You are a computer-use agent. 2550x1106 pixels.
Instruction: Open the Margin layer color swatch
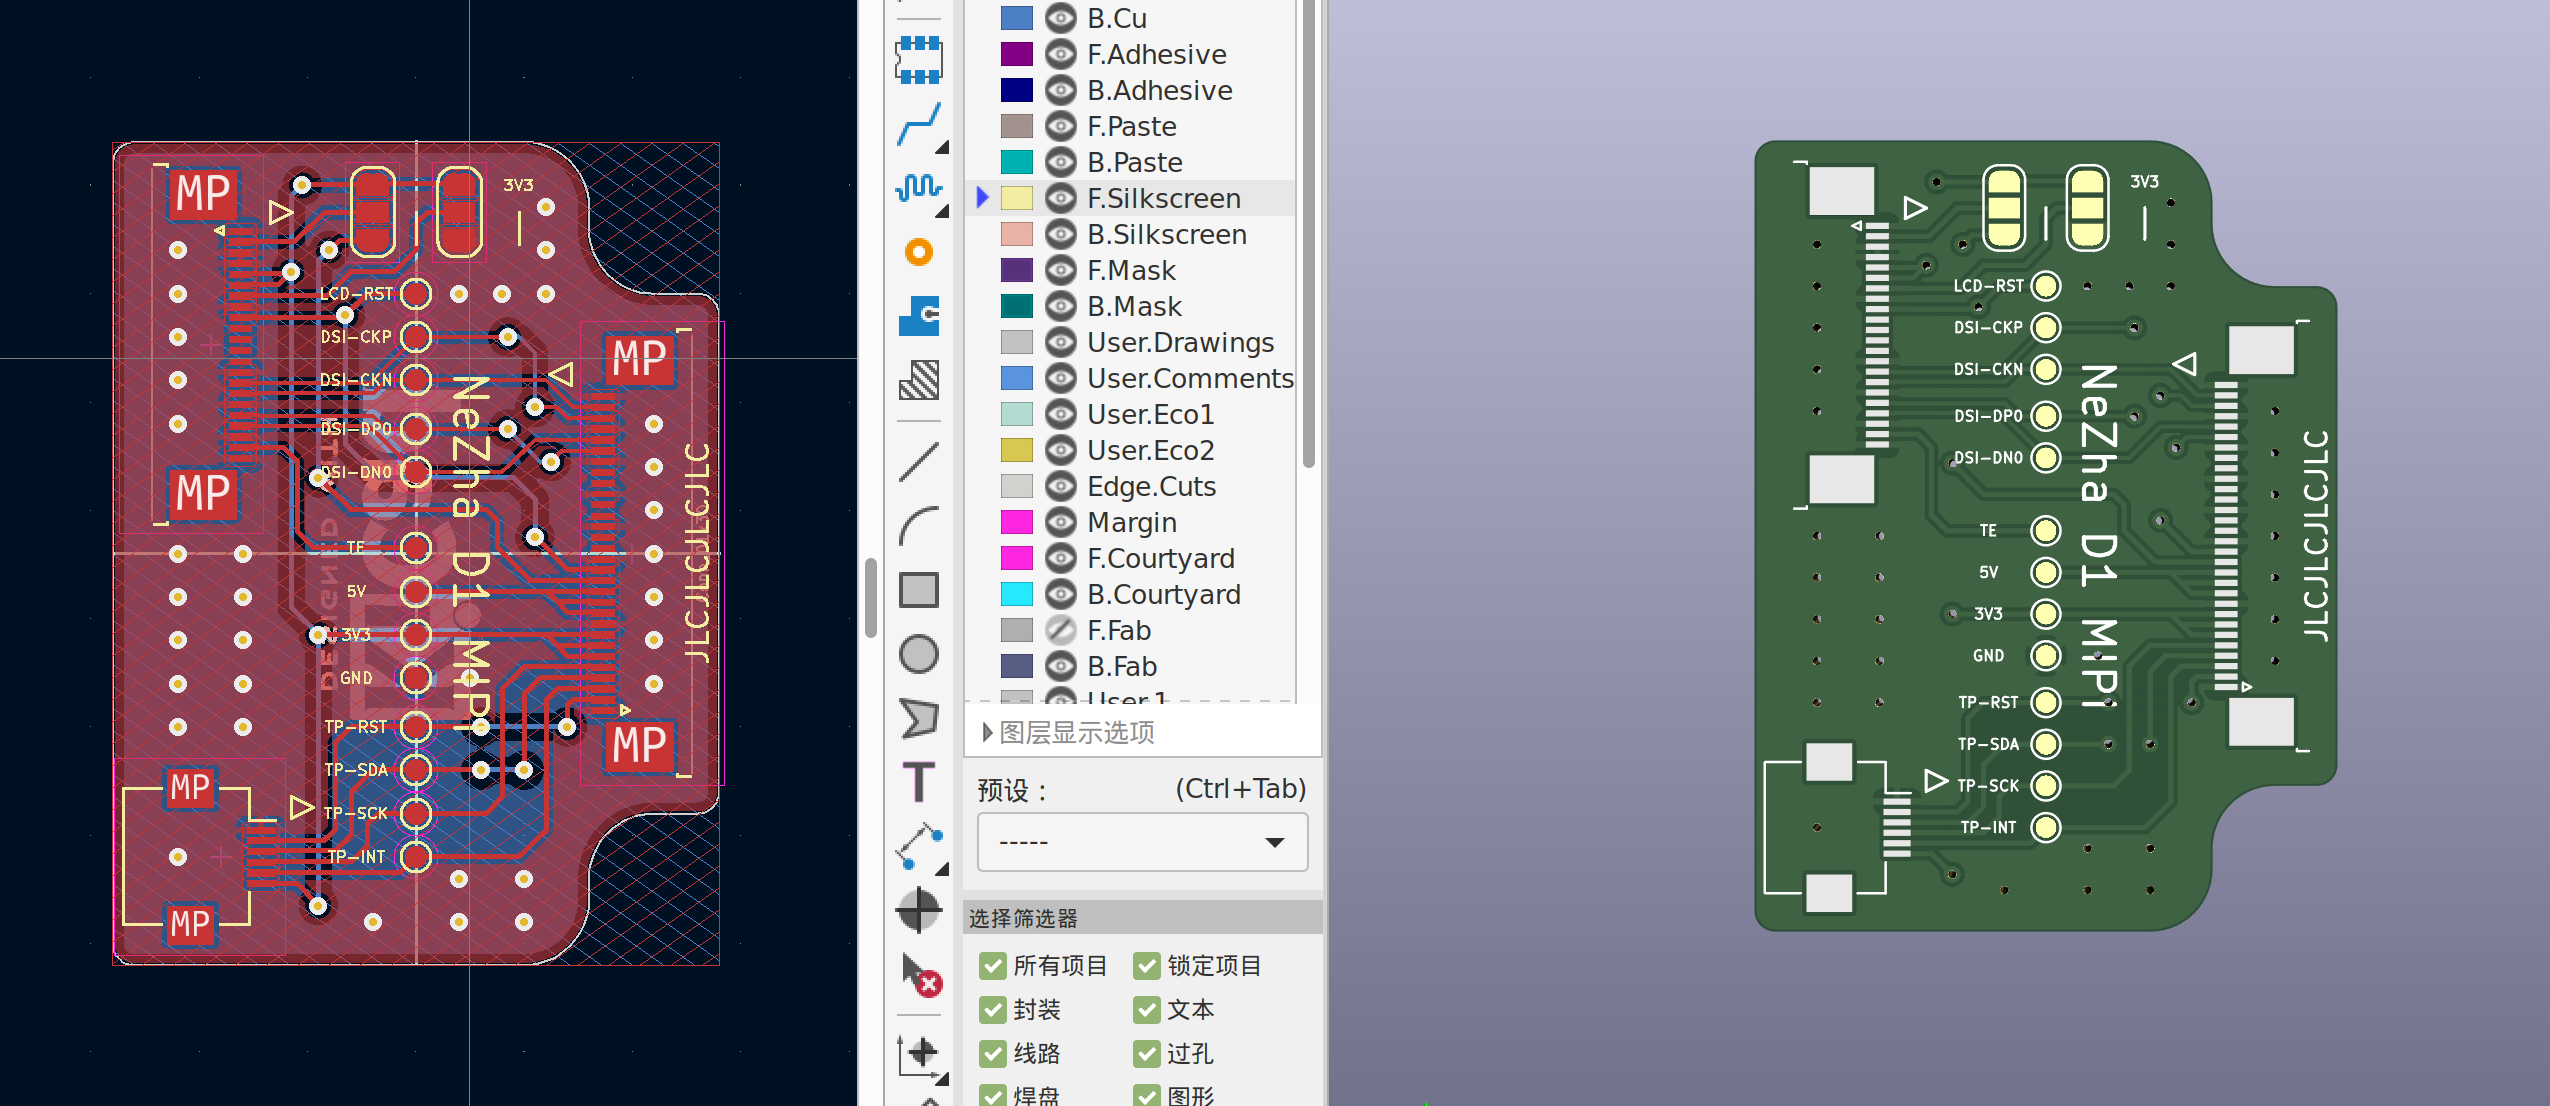(x=1017, y=522)
